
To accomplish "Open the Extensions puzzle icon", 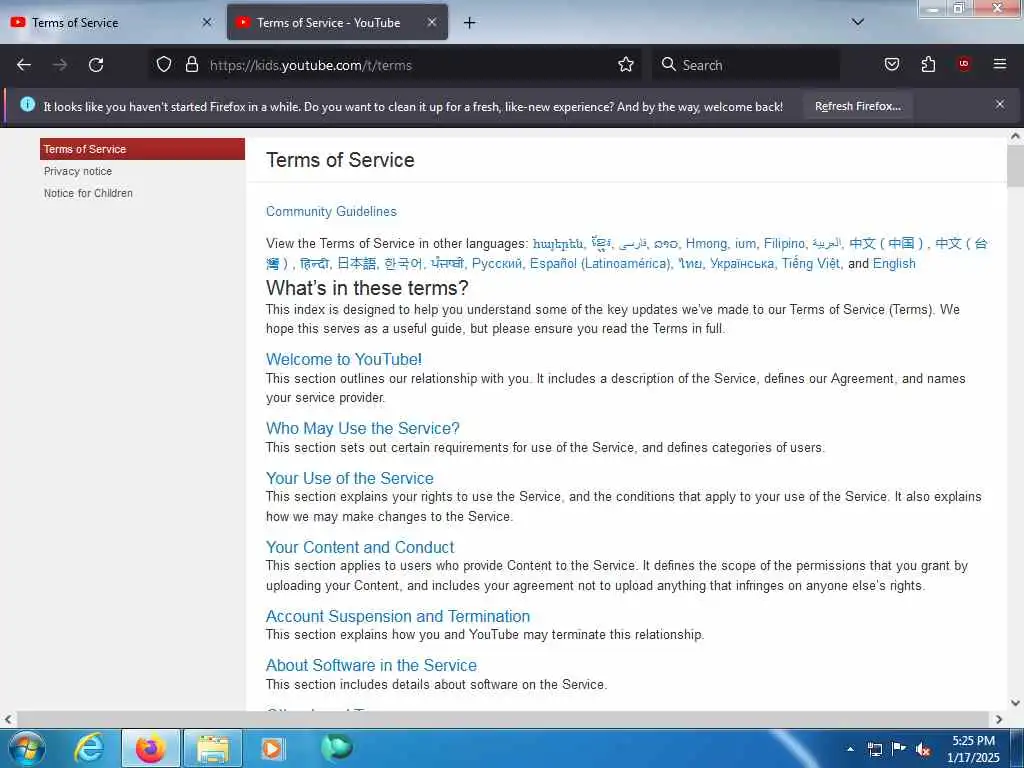I will pyautogui.click(x=928, y=65).
